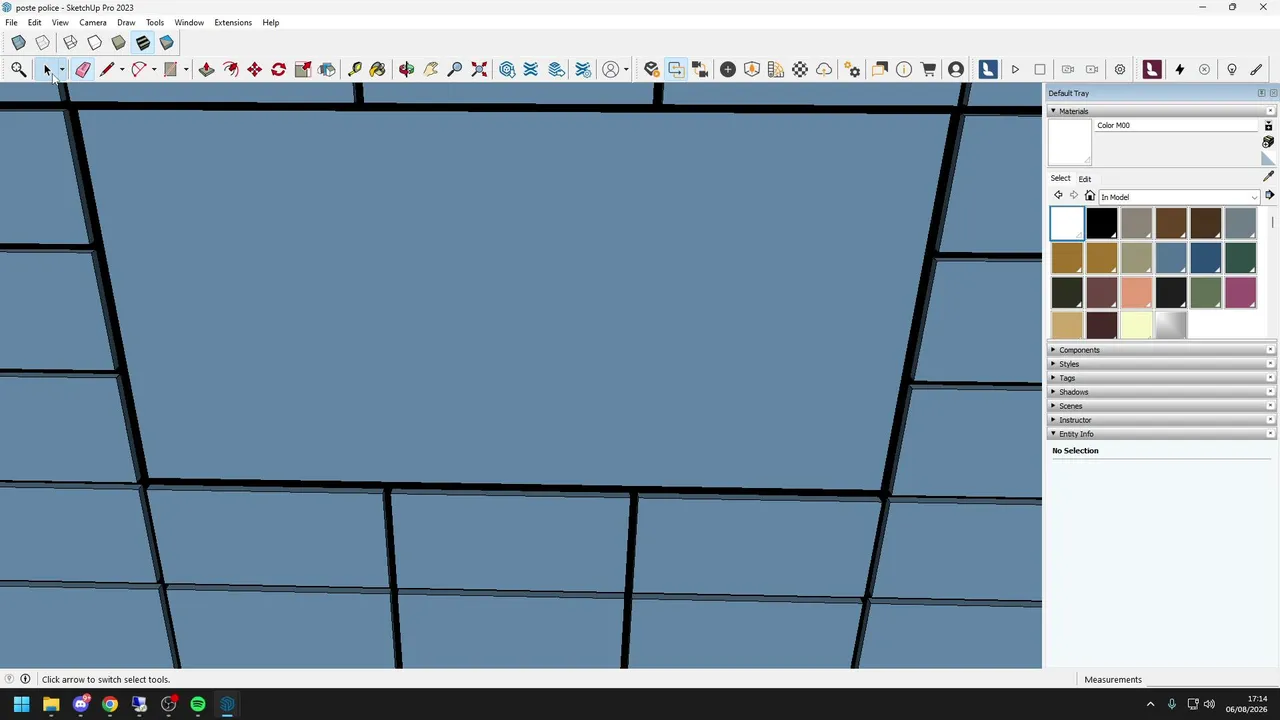Switch to Shaded face style
Screen dimensions: 1280x720
tap(118, 43)
